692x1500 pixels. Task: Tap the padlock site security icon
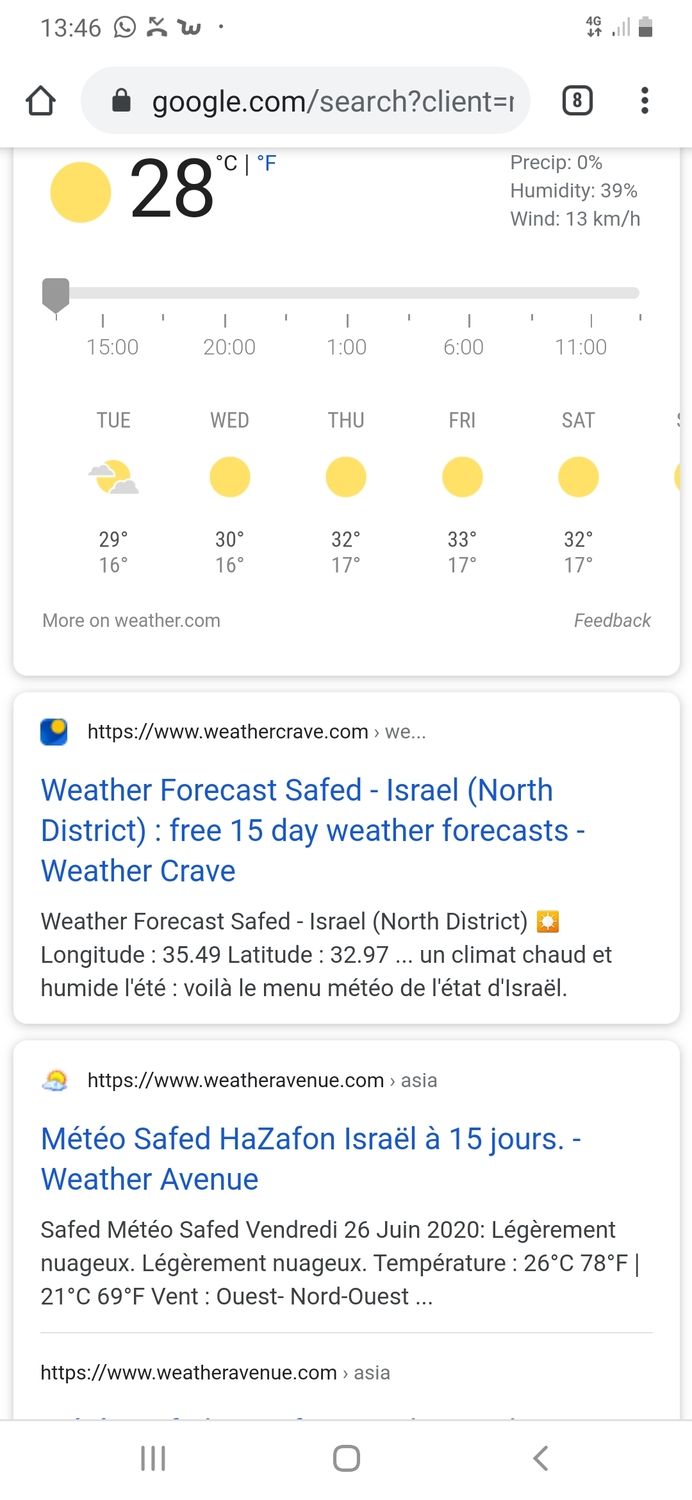click(x=122, y=101)
